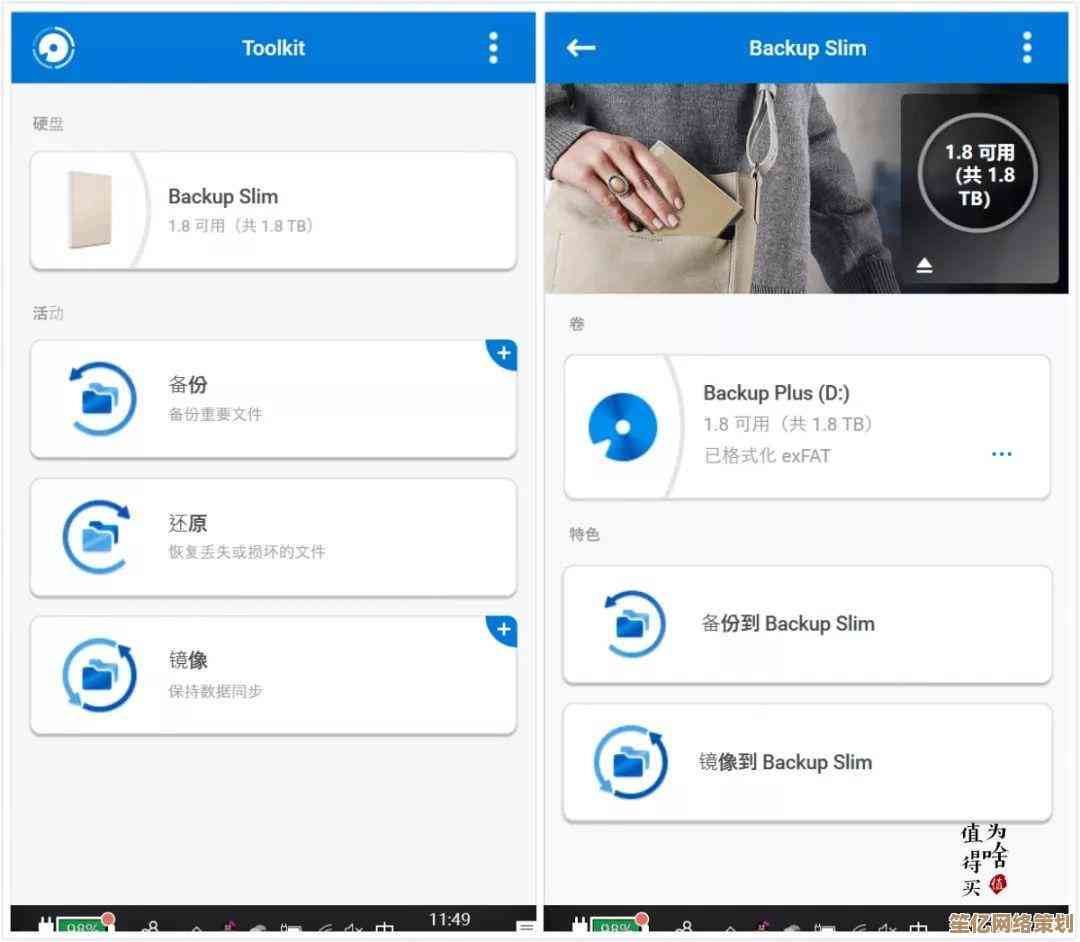Add a mirror folder with plus badge
The width and height of the screenshot is (1080, 942).
tap(503, 630)
